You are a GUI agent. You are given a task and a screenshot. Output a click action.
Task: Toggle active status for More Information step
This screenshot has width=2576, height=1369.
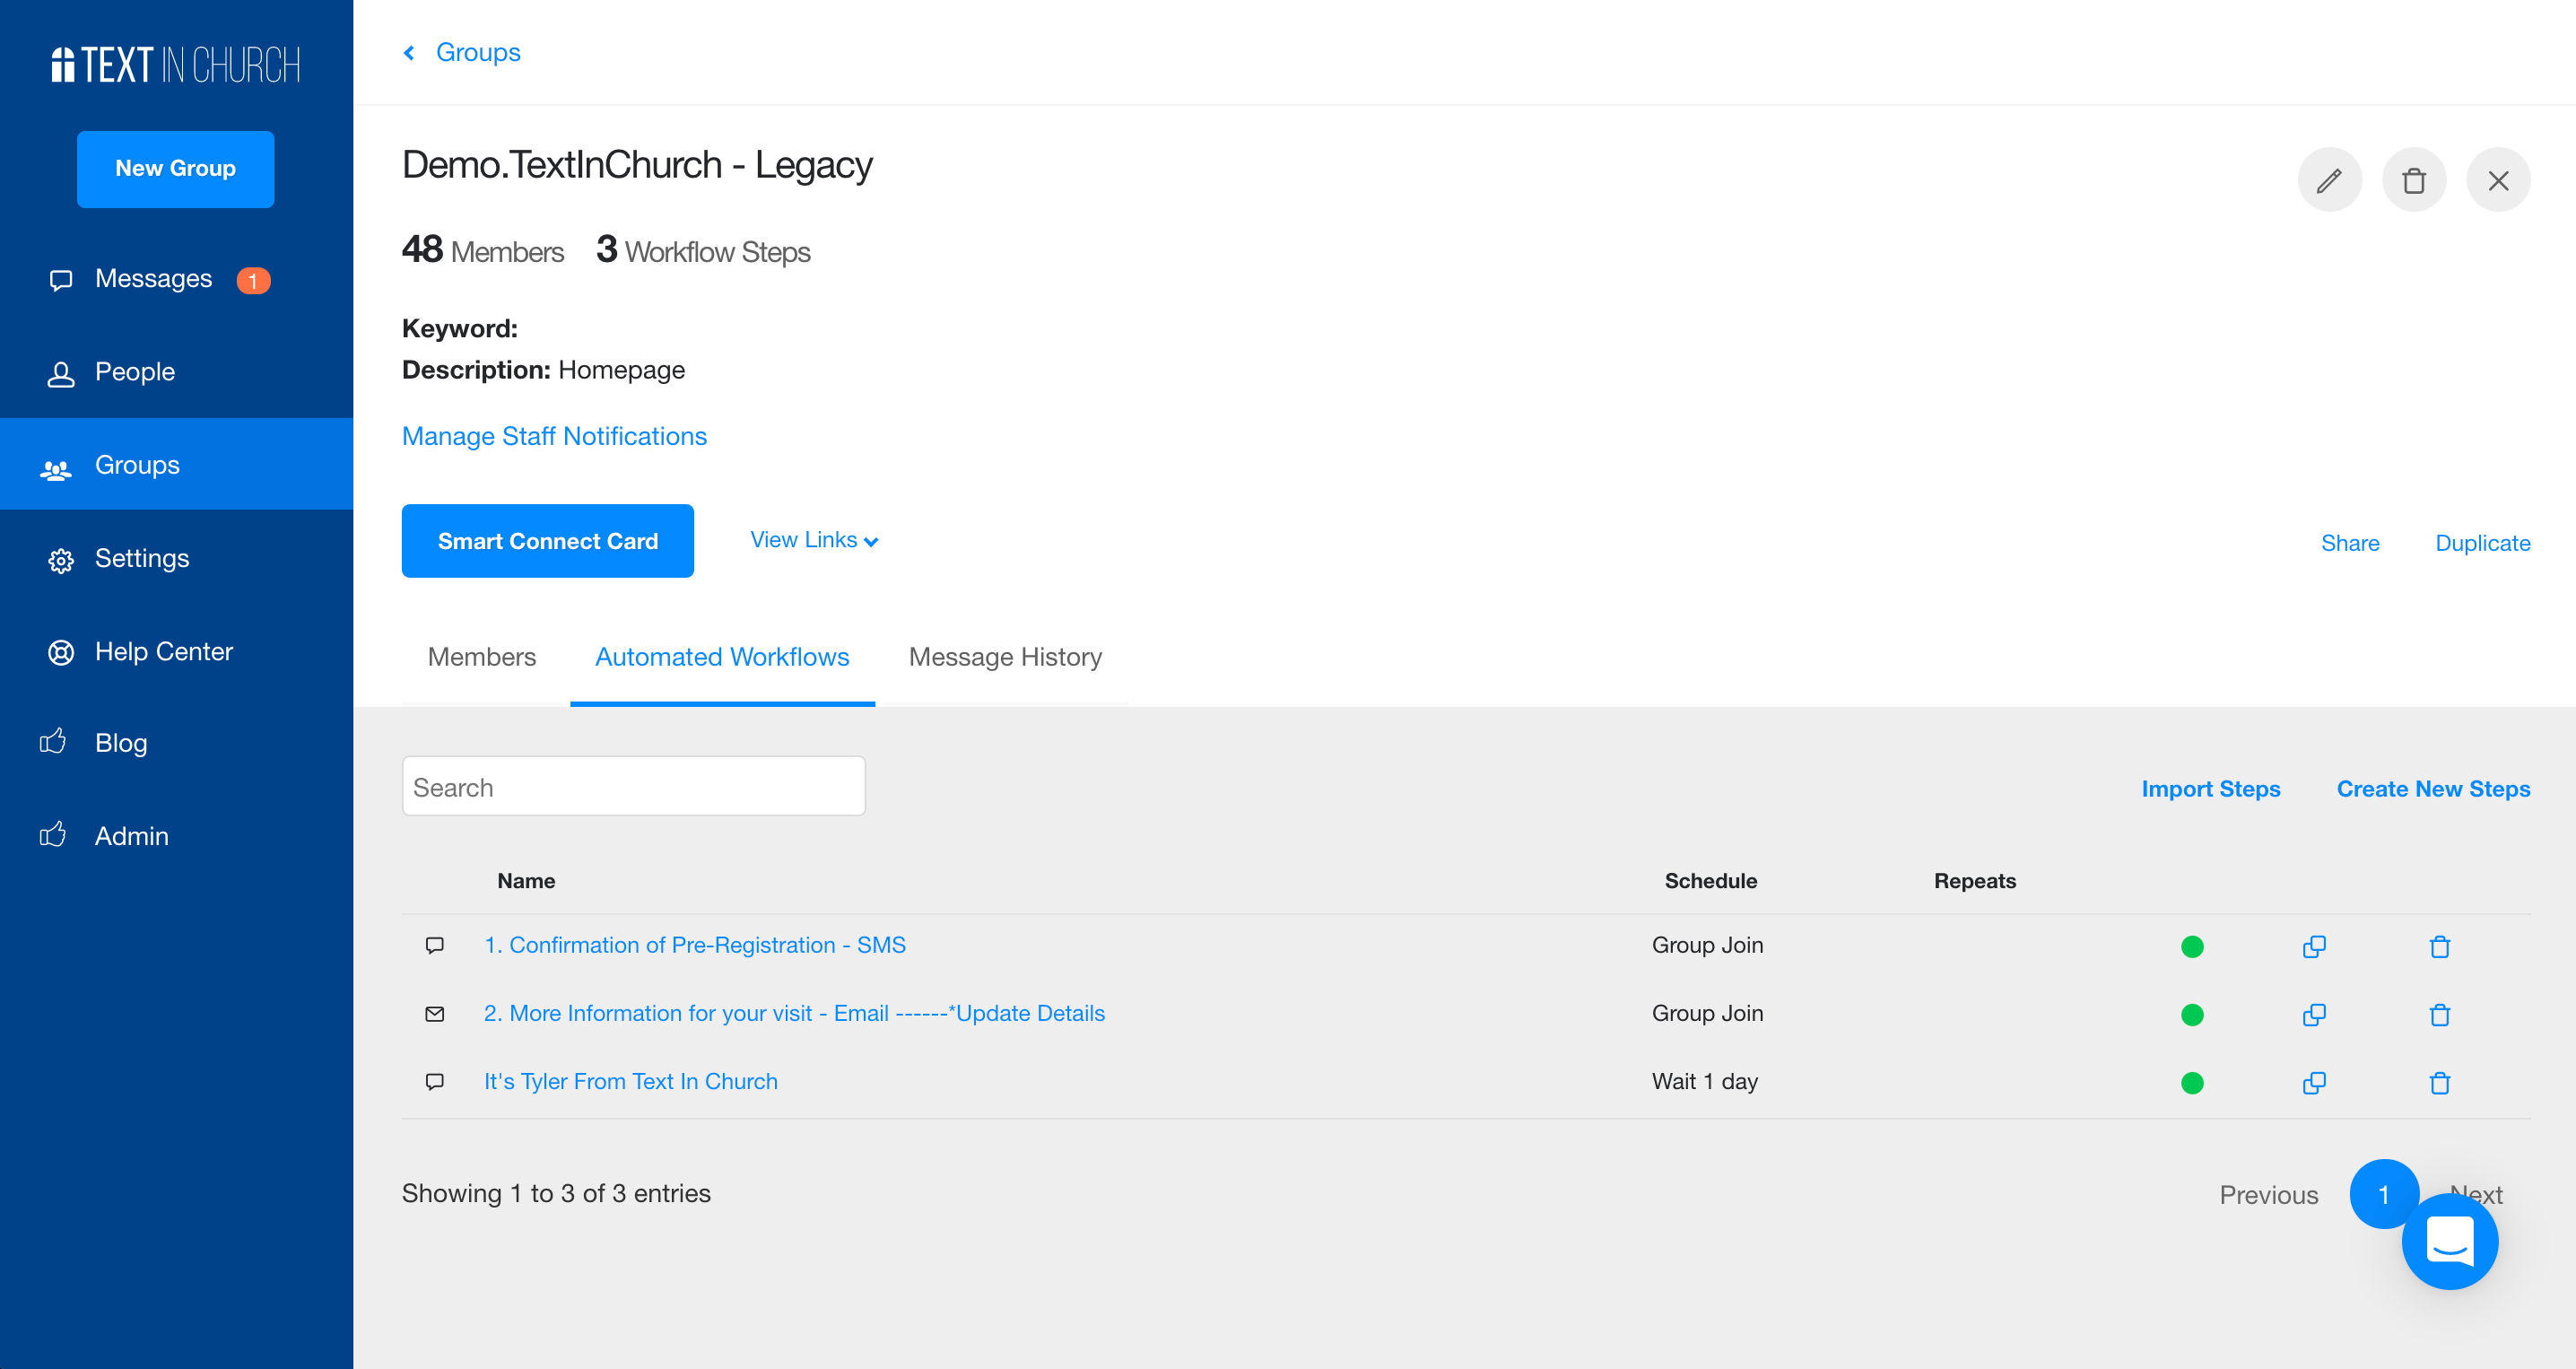tap(2192, 1015)
